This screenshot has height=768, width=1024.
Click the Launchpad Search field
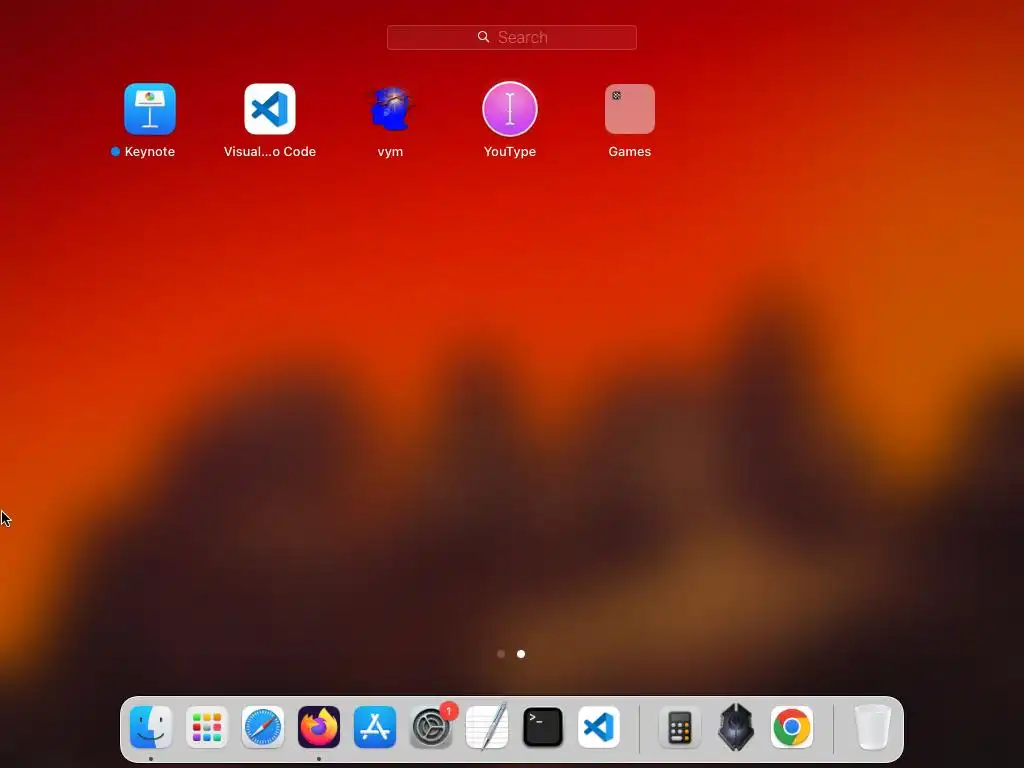[511, 37]
